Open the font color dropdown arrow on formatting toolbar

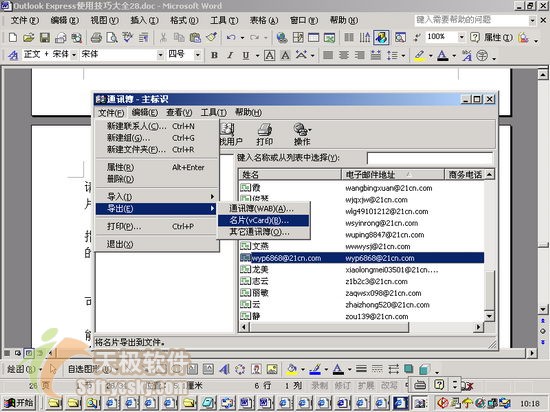(454, 55)
